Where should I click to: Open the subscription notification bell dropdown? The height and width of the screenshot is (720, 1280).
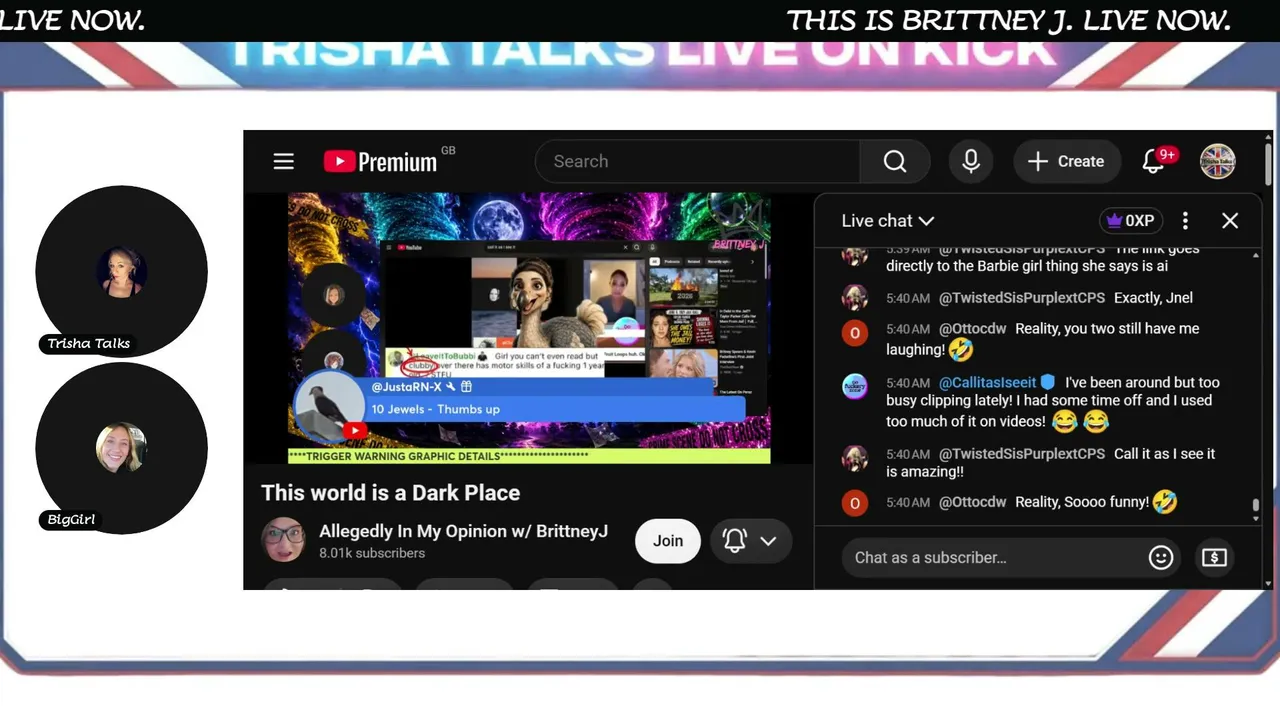751,541
